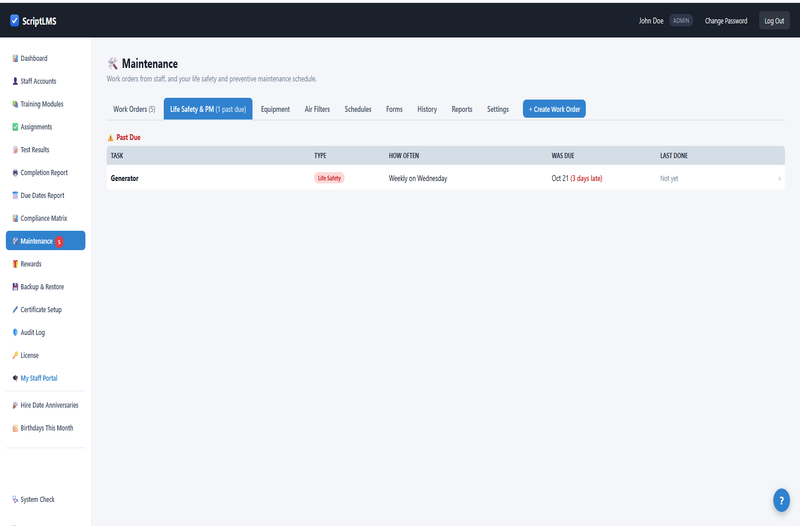Click the ScriptLMS checkmark logo icon
800x526 pixels.
tap(14, 20)
